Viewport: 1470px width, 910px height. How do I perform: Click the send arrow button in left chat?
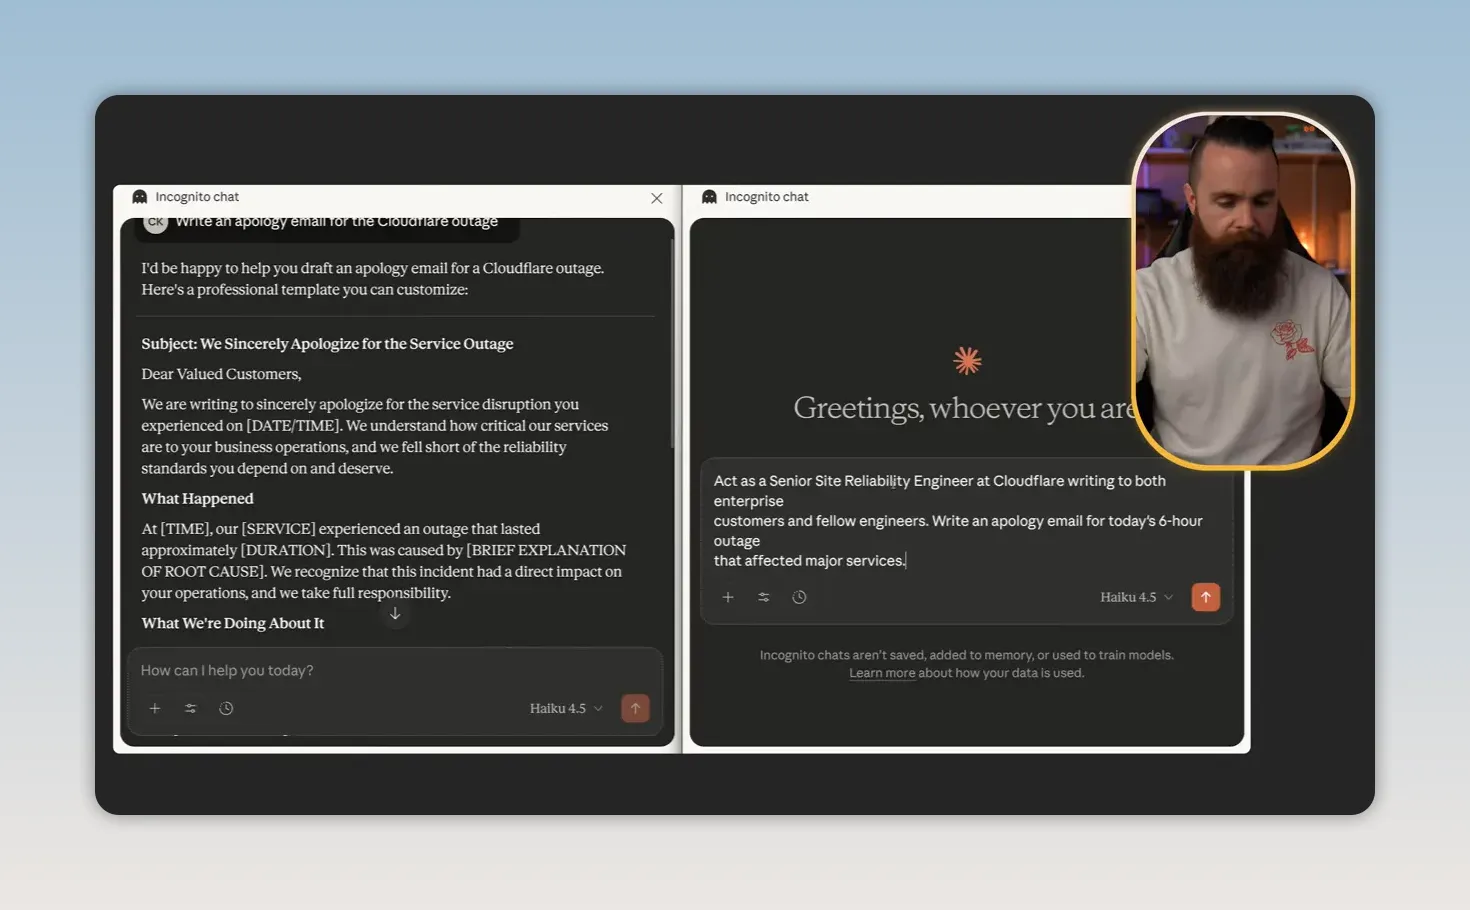[635, 708]
